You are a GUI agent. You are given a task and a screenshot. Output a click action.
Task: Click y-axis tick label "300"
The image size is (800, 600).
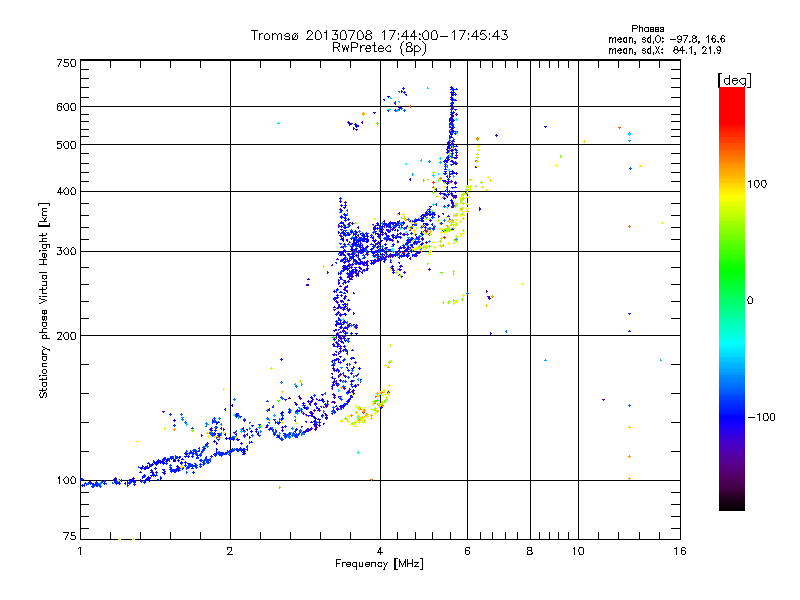66,252
